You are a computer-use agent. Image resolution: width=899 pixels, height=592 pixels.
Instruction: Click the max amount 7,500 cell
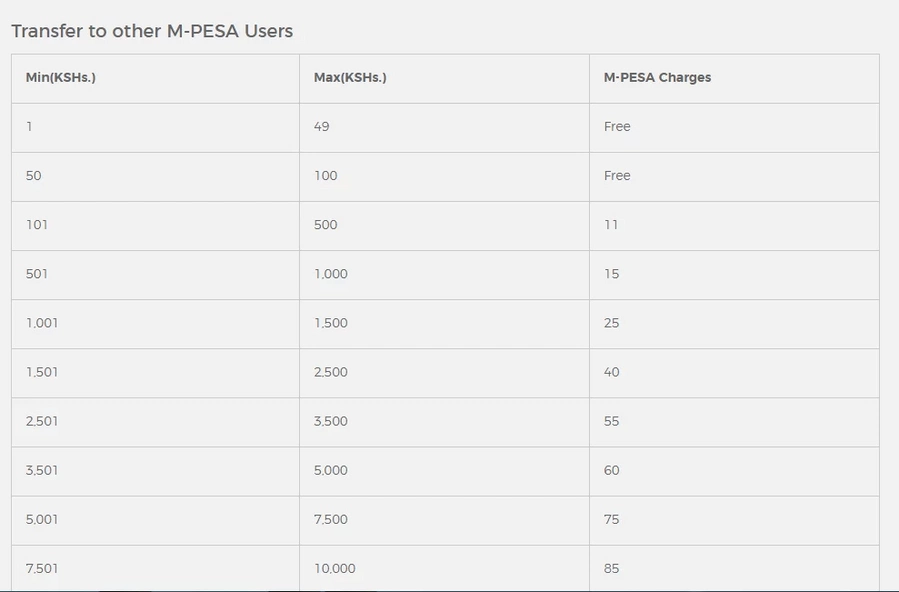[x=444, y=520]
